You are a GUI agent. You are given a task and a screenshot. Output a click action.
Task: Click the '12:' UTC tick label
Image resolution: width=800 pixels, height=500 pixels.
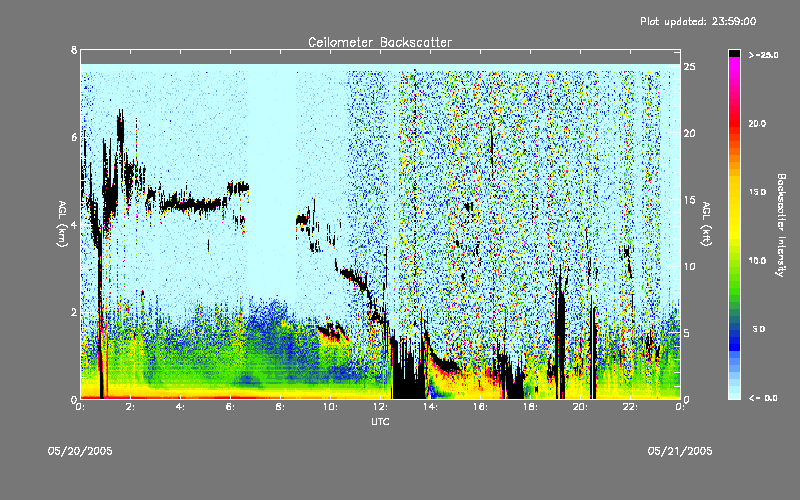tap(380, 407)
